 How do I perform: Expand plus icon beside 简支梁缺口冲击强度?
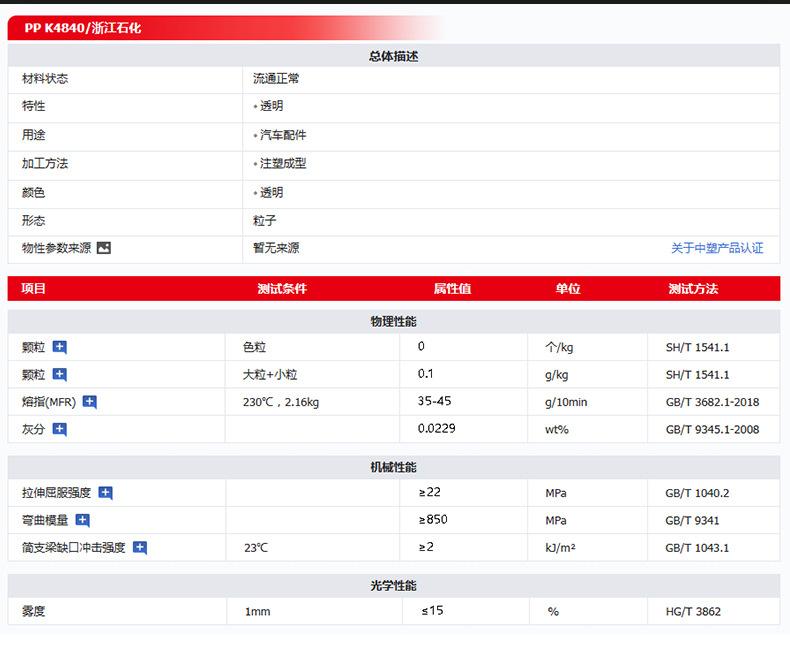[x=140, y=548]
